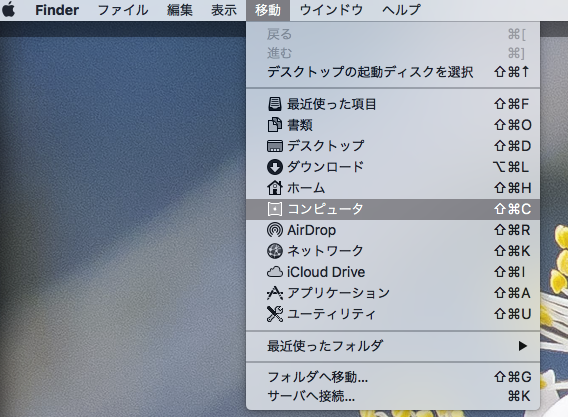Go to ダウンロード folder
The height and width of the screenshot is (417, 568).
(x=393, y=167)
